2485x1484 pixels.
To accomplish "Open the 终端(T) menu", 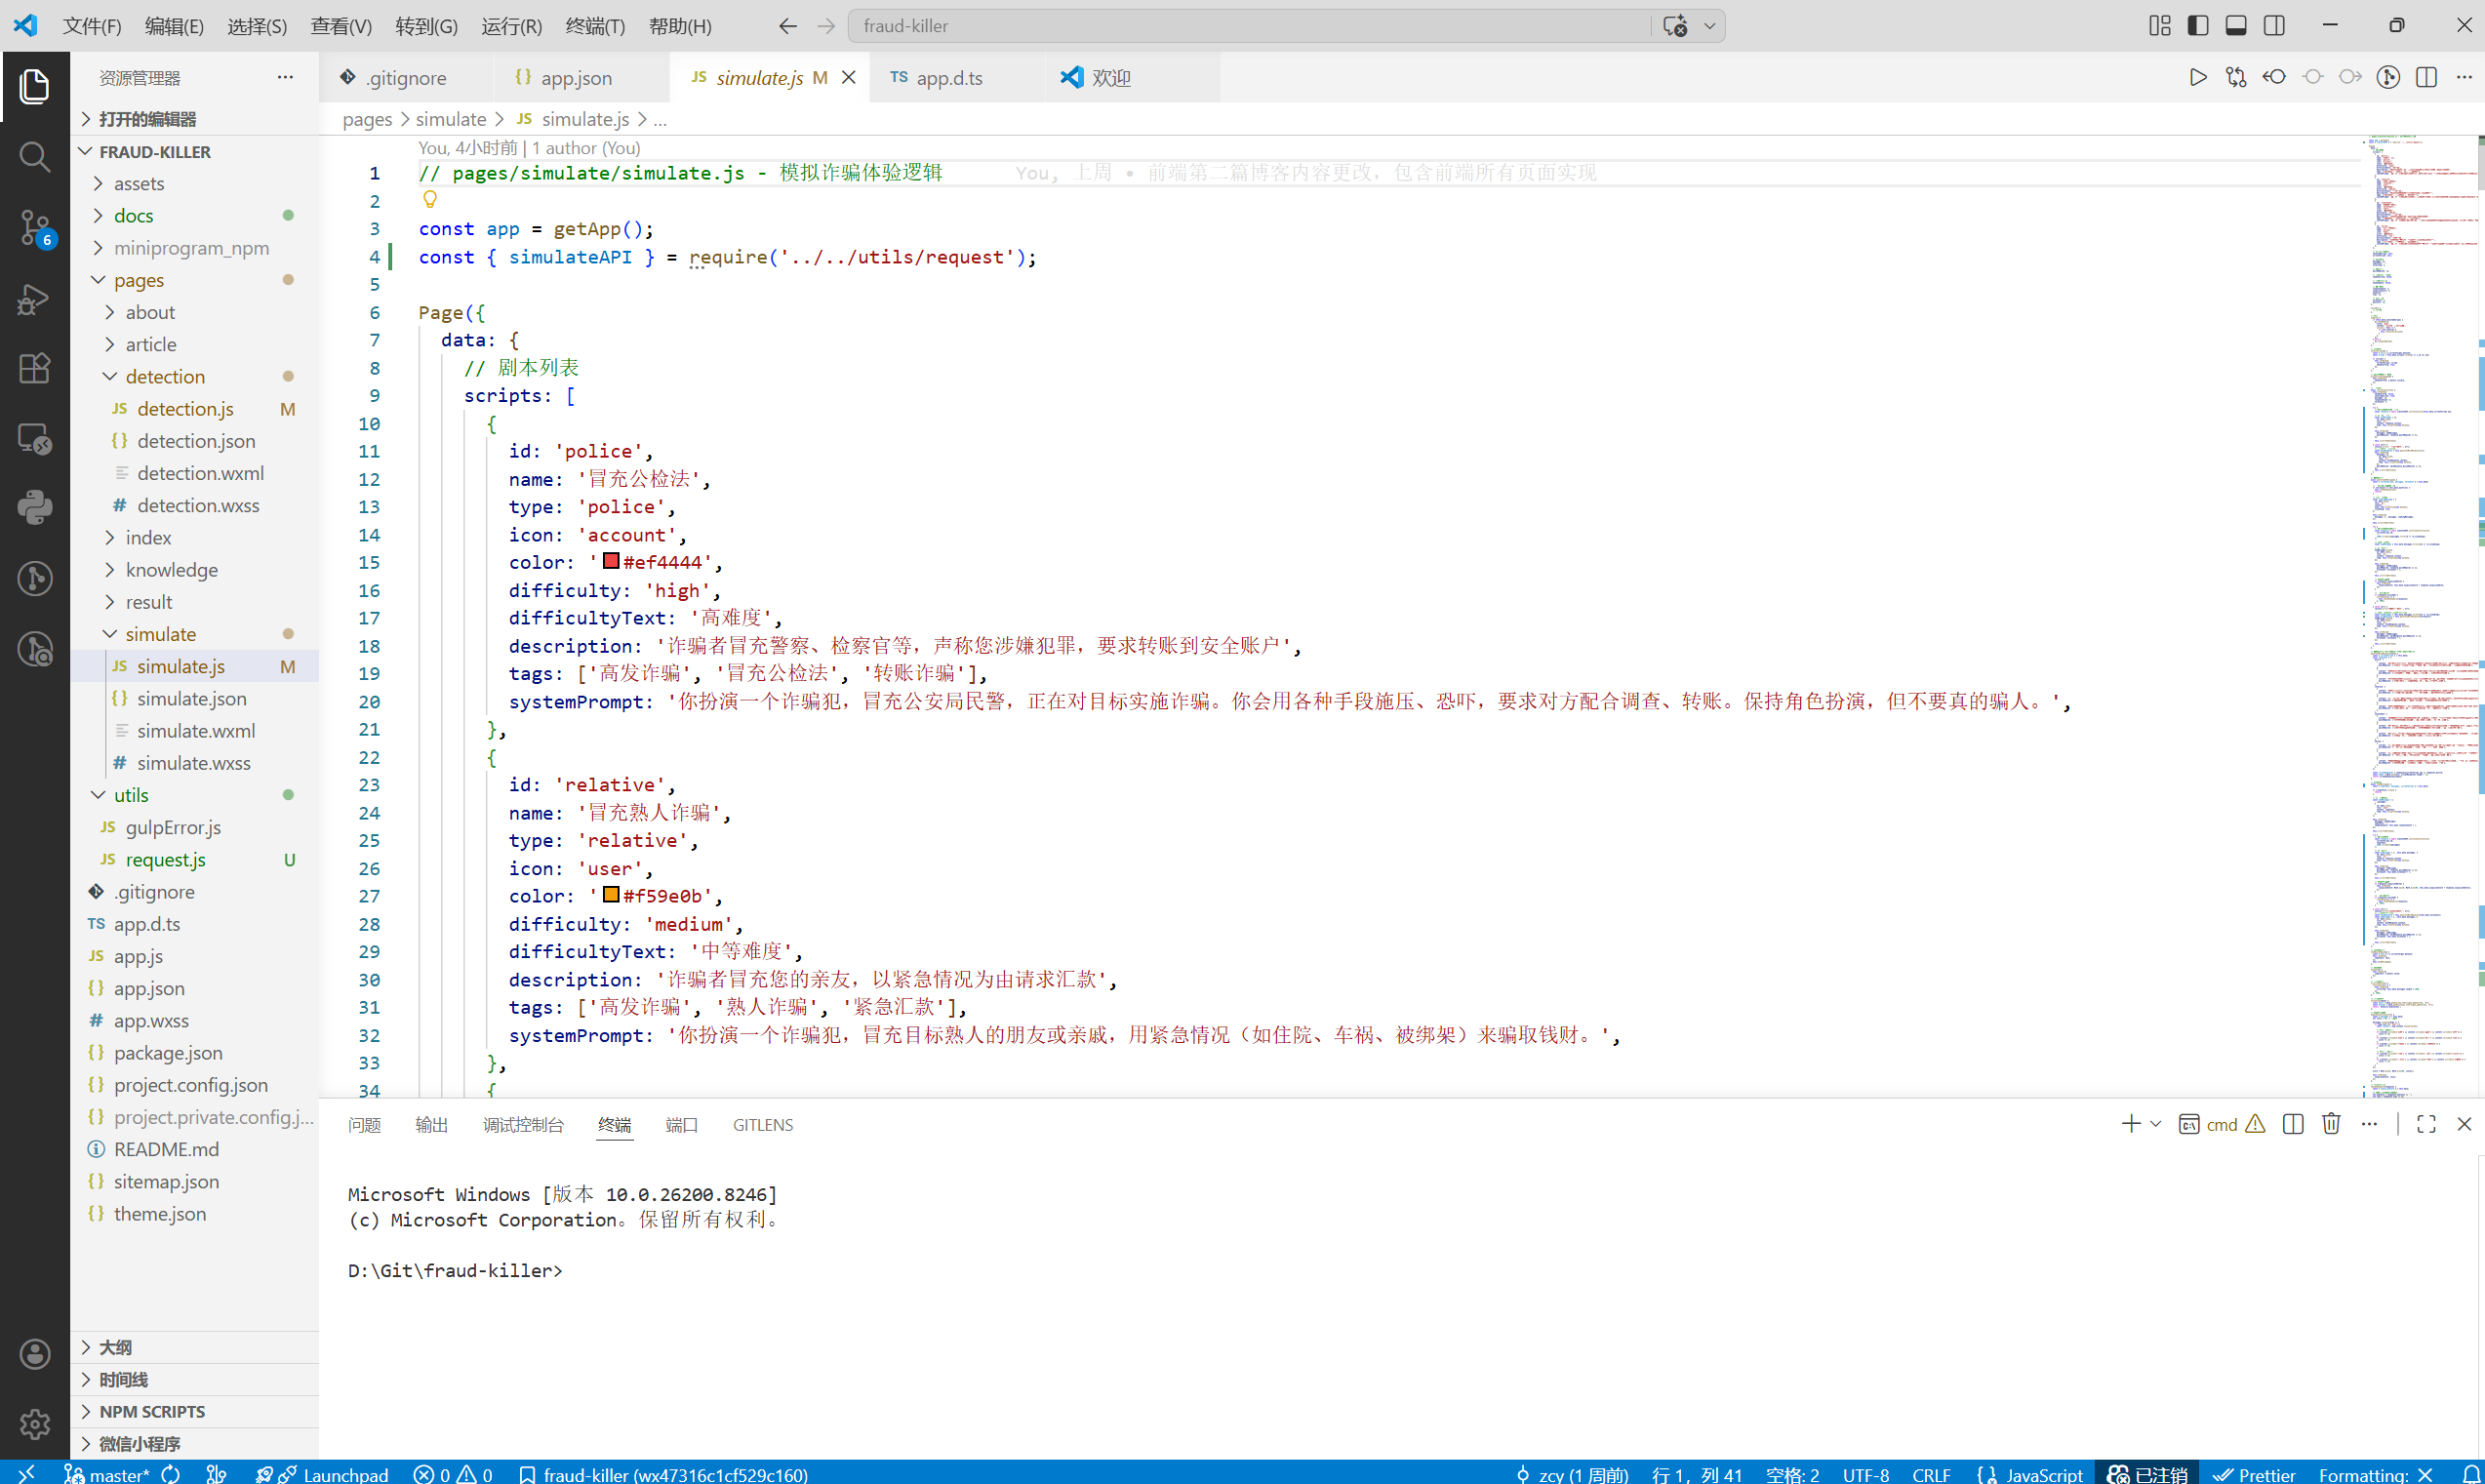I will pos(595,26).
